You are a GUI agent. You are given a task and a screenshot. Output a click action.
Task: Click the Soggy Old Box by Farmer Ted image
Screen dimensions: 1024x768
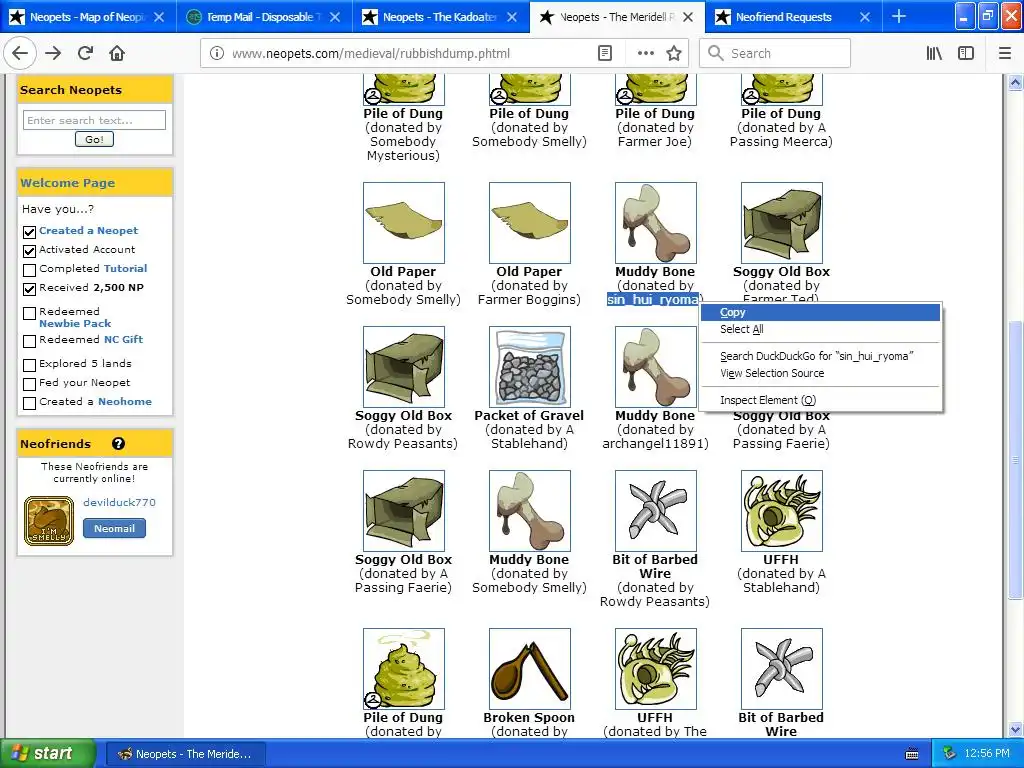pyautogui.click(x=782, y=223)
